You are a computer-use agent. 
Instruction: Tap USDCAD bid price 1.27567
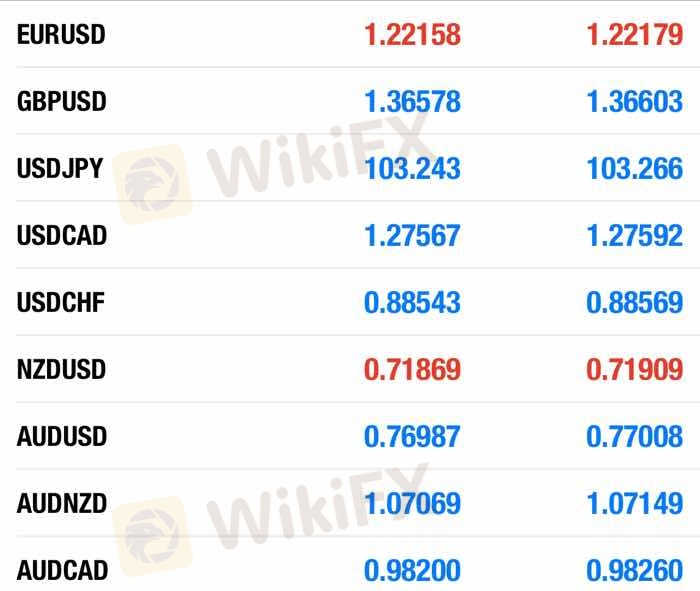coord(412,236)
